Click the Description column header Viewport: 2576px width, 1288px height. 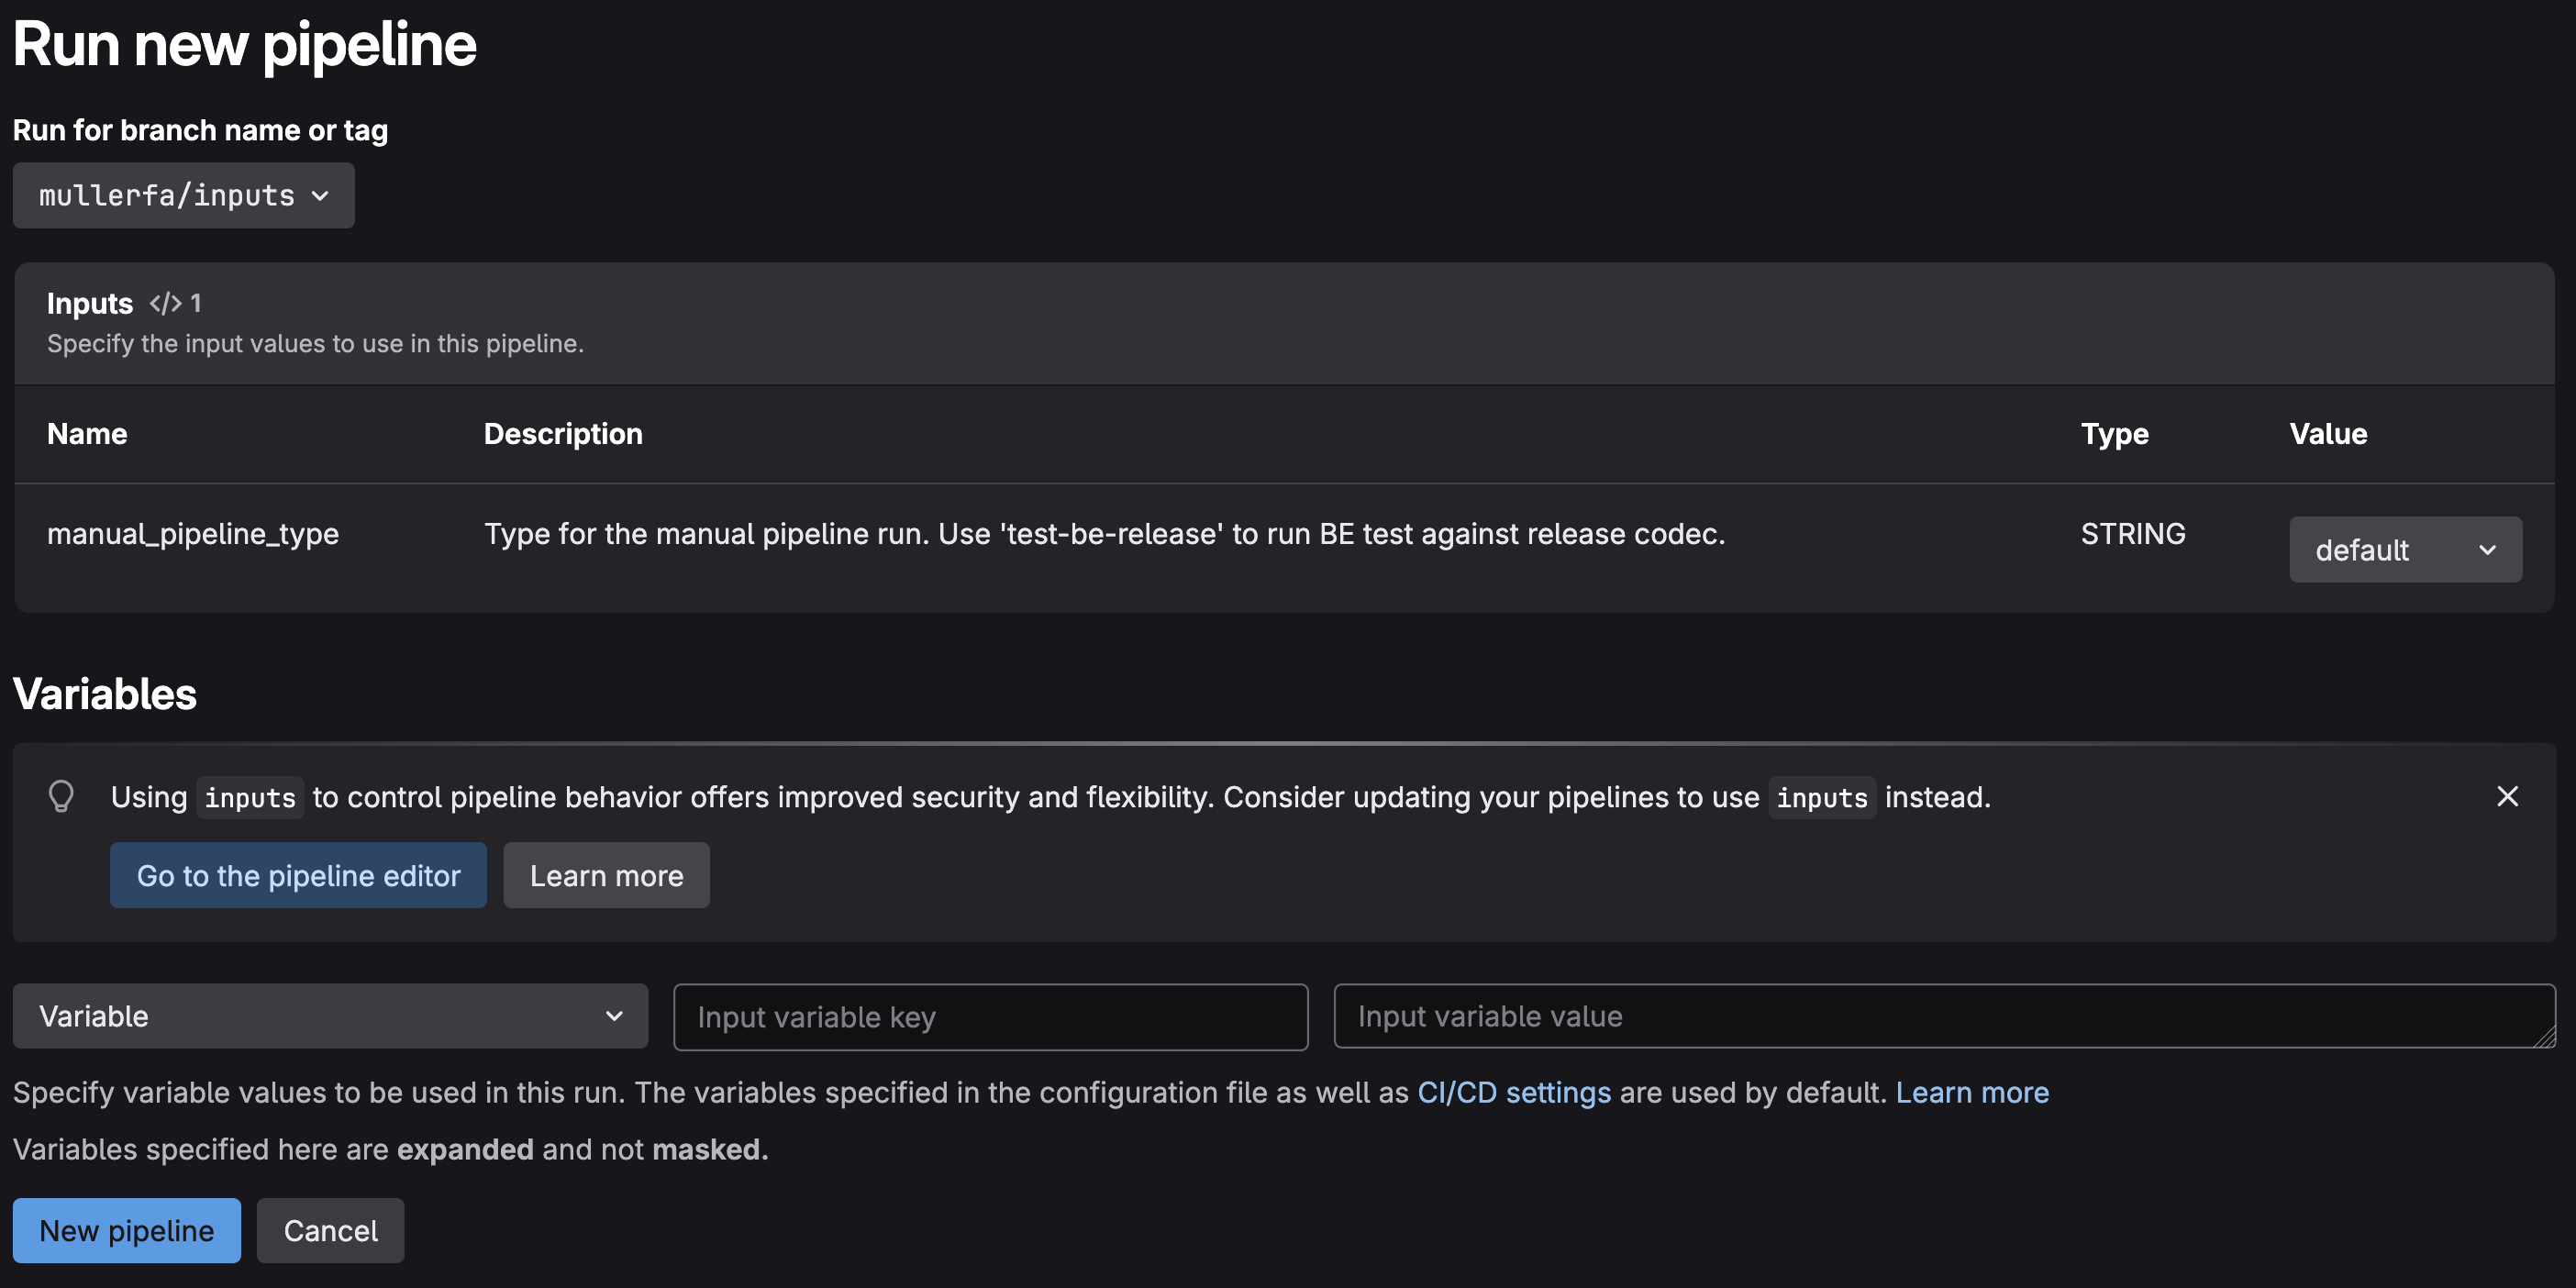click(x=563, y=434)
